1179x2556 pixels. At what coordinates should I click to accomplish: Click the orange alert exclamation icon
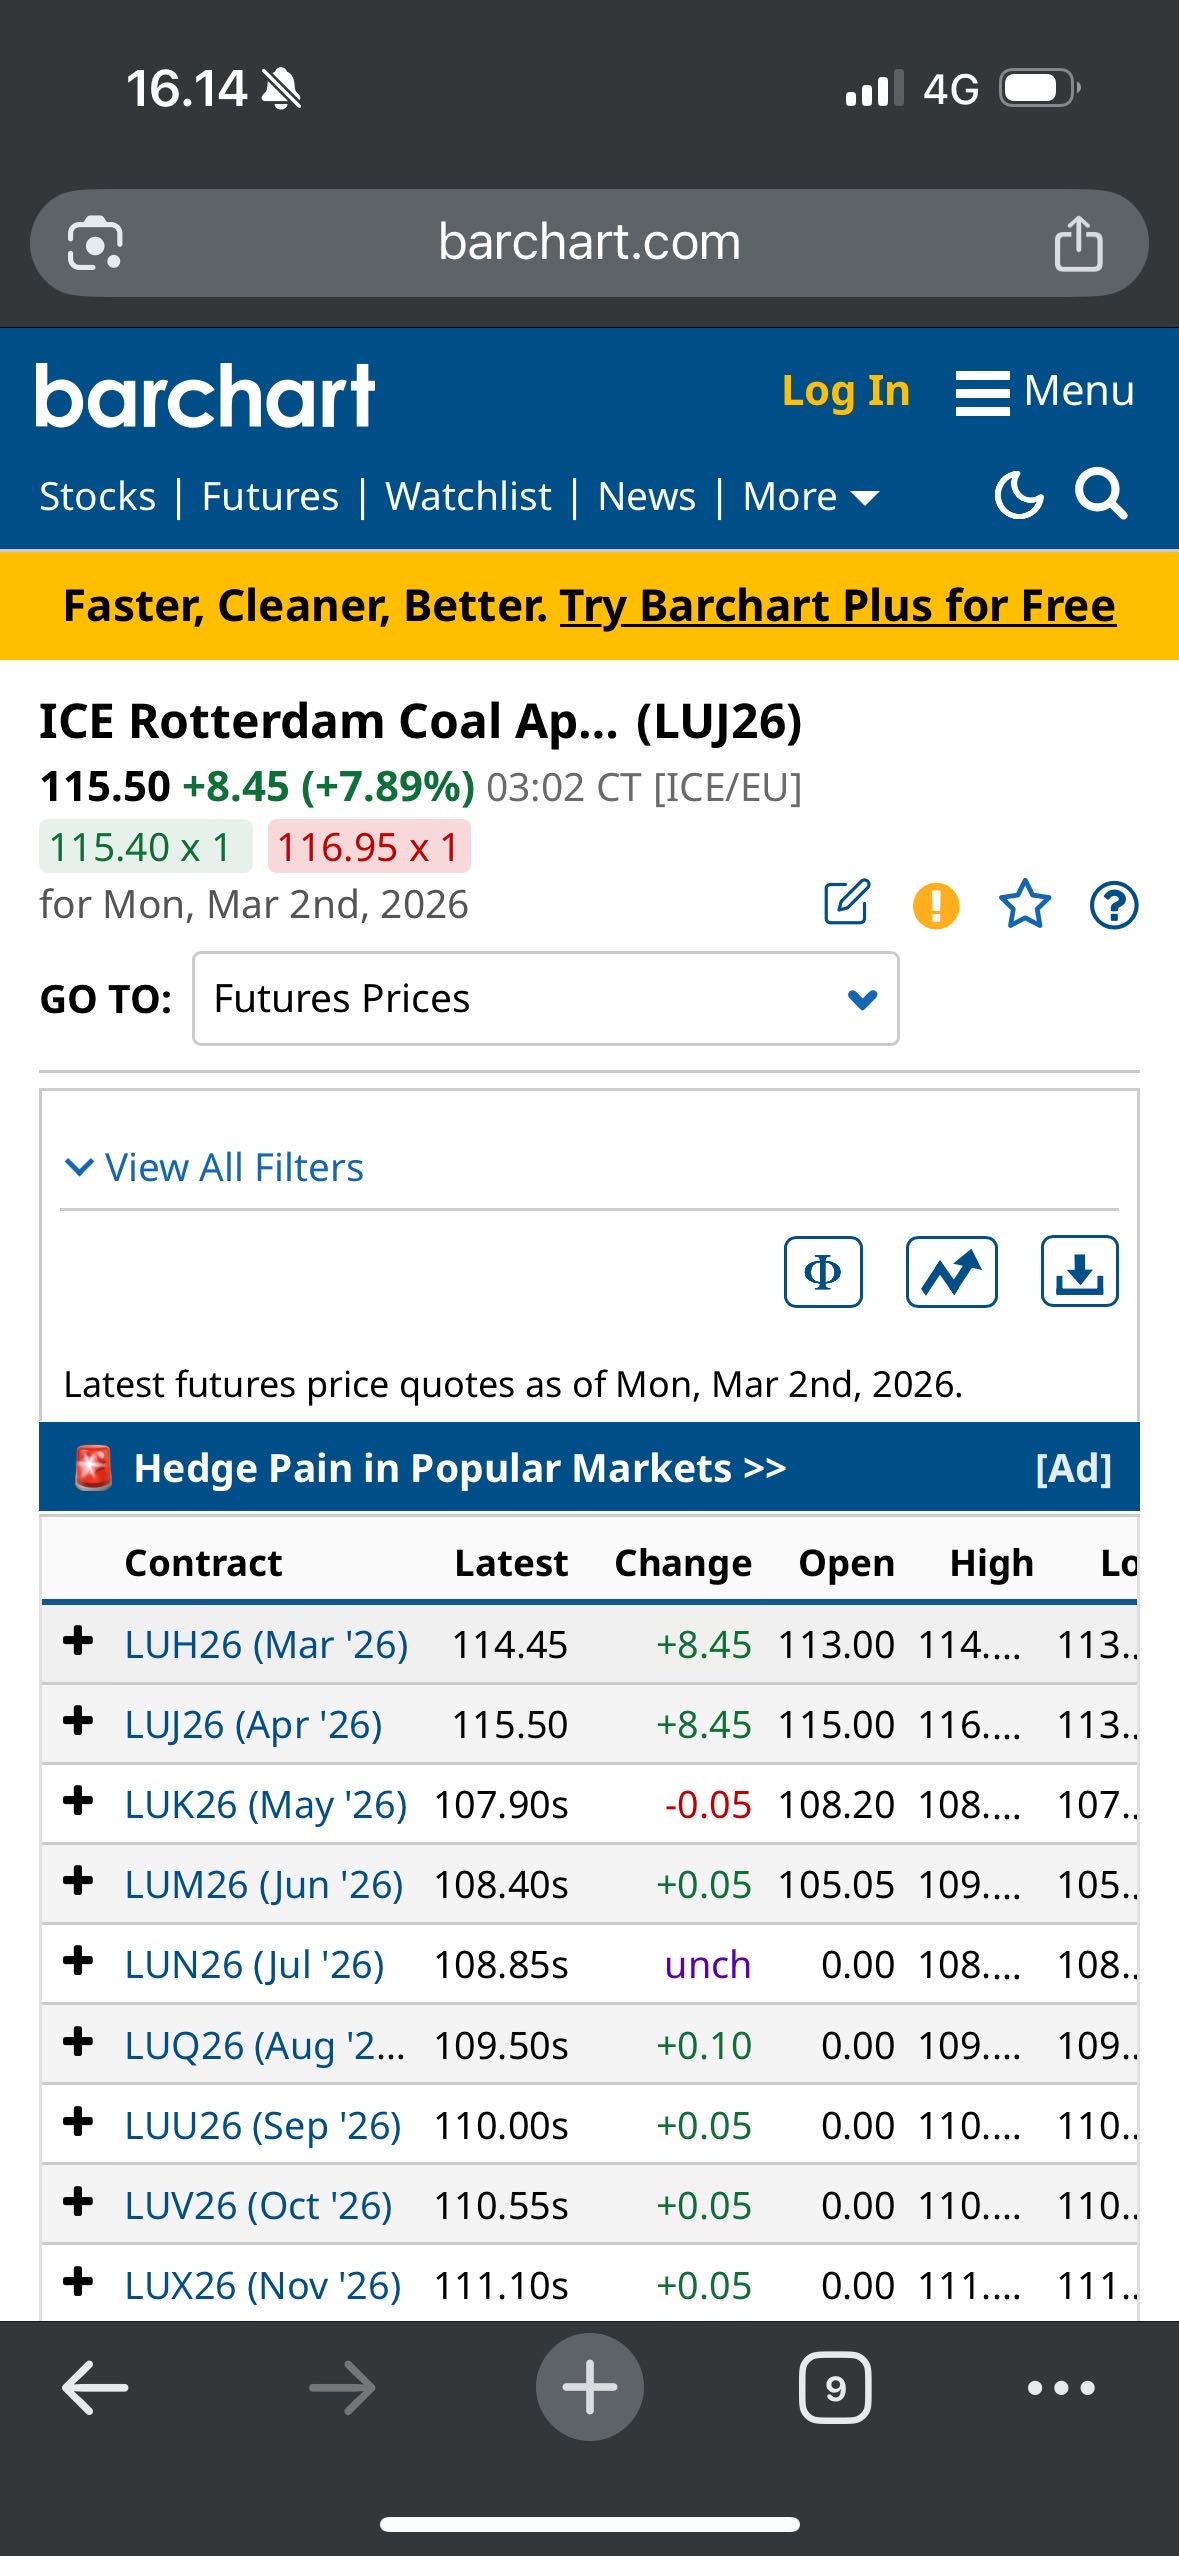point(936,906)
